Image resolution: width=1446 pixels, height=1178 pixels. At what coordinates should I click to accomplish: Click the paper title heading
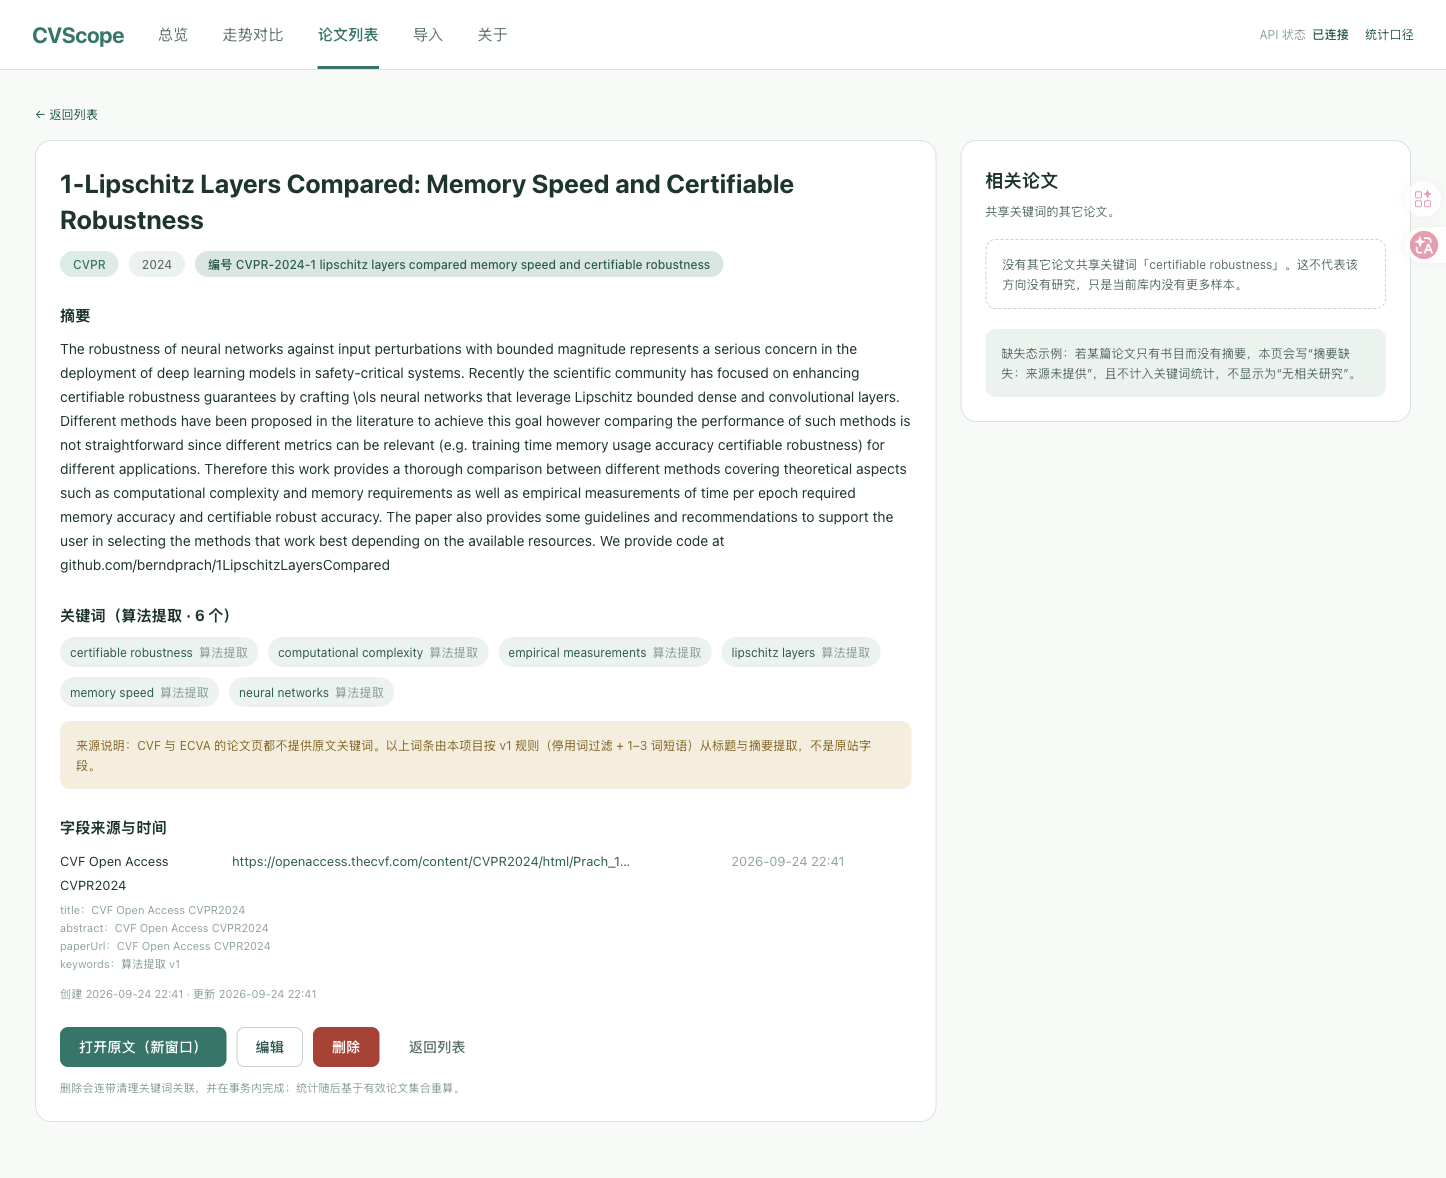pyautogui.click(x=427, y=202)
